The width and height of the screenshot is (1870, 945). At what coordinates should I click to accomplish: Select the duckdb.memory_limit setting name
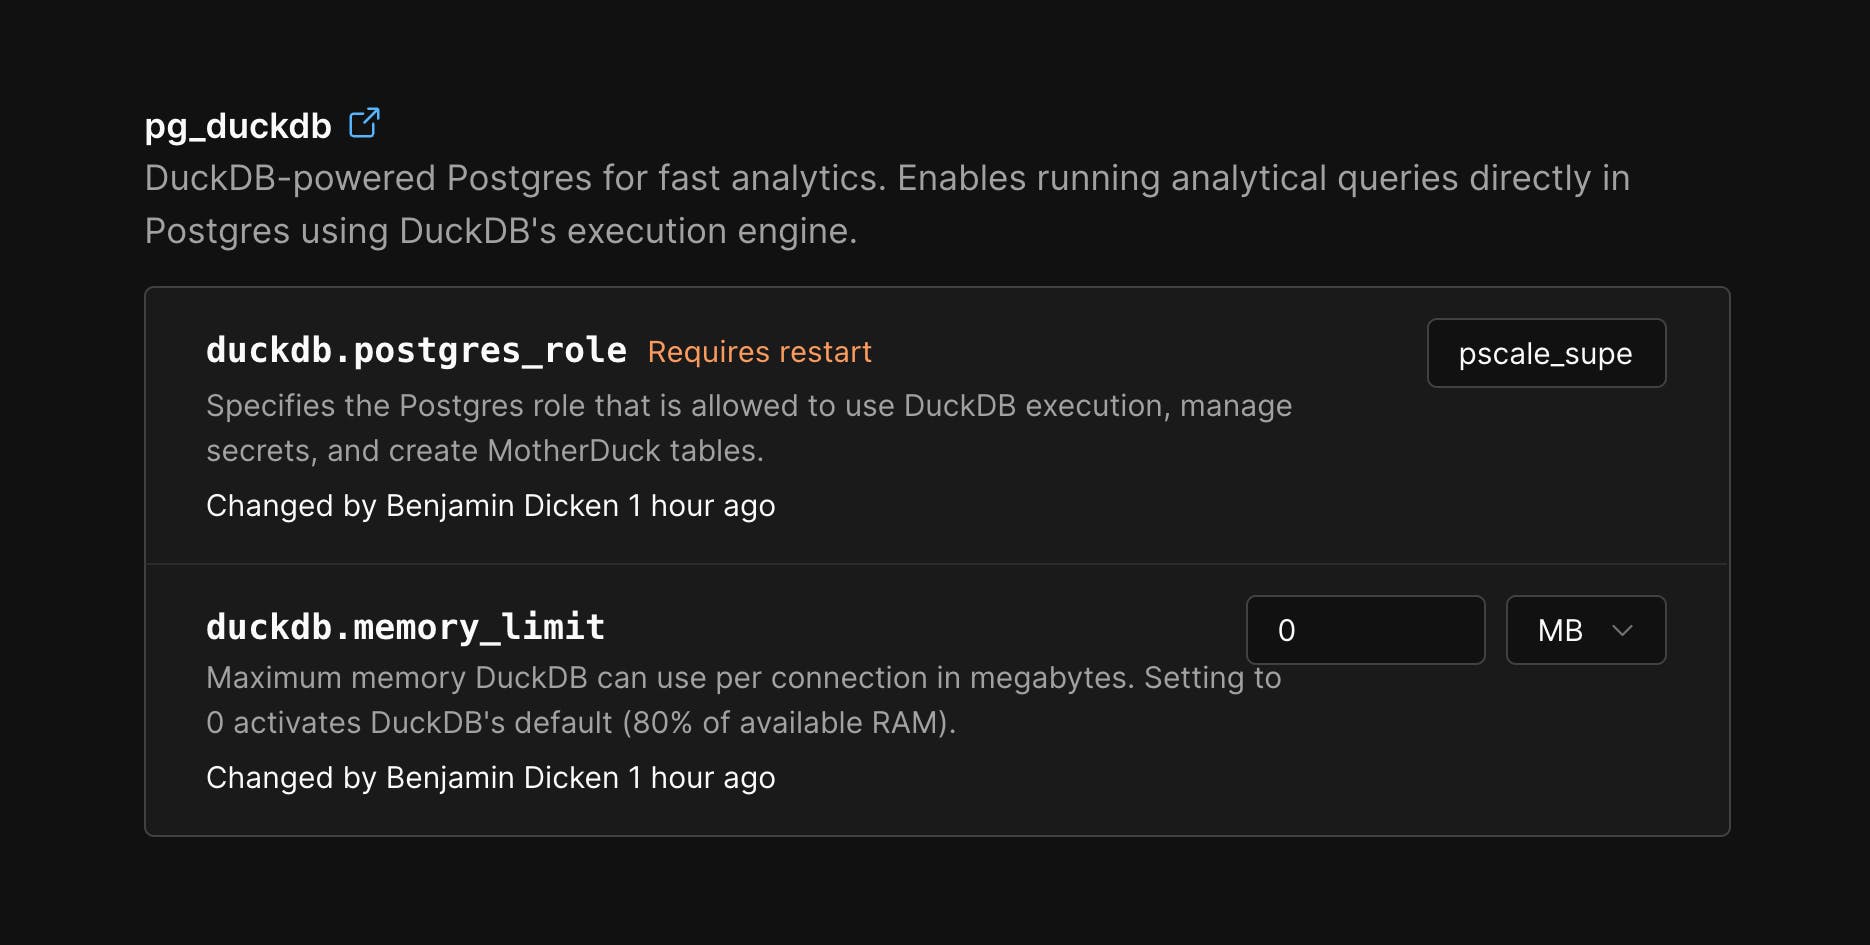(405, 626)
